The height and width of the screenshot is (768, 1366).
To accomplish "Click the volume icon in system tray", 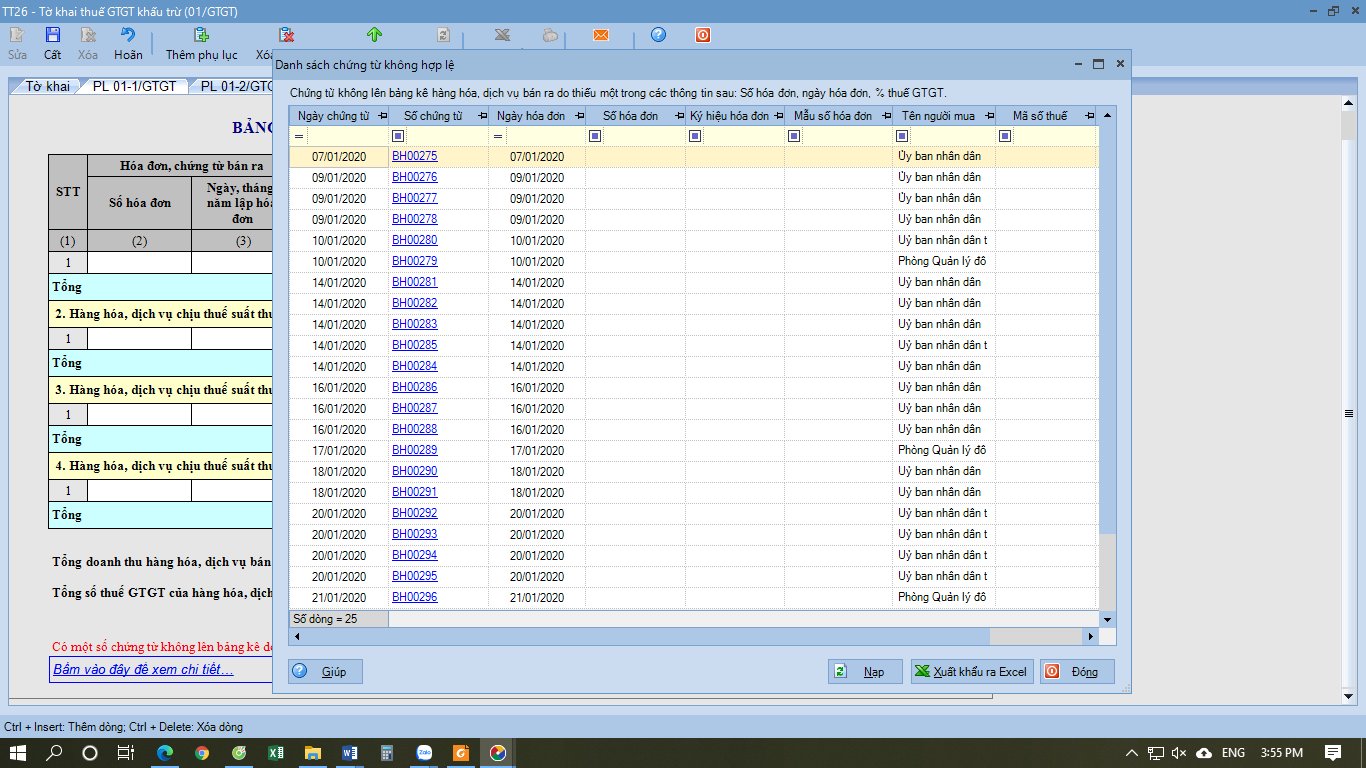I will click(1179, 753).
